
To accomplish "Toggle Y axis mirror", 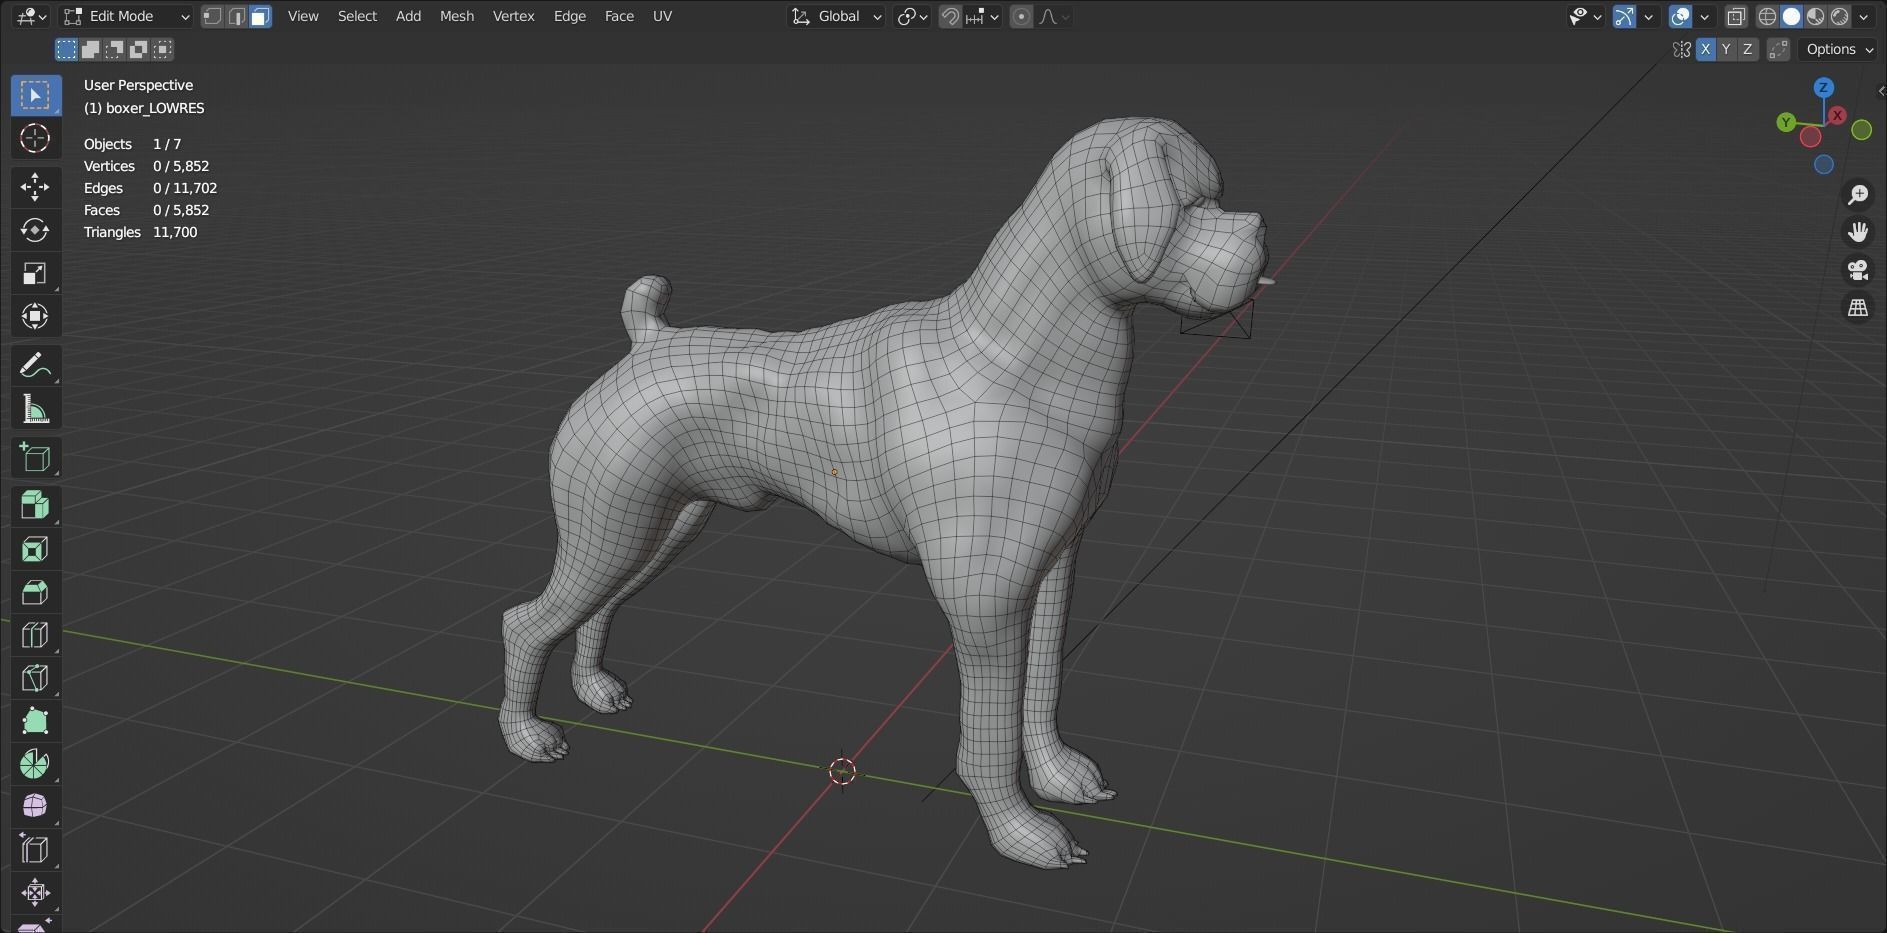I will [1726, 49].
